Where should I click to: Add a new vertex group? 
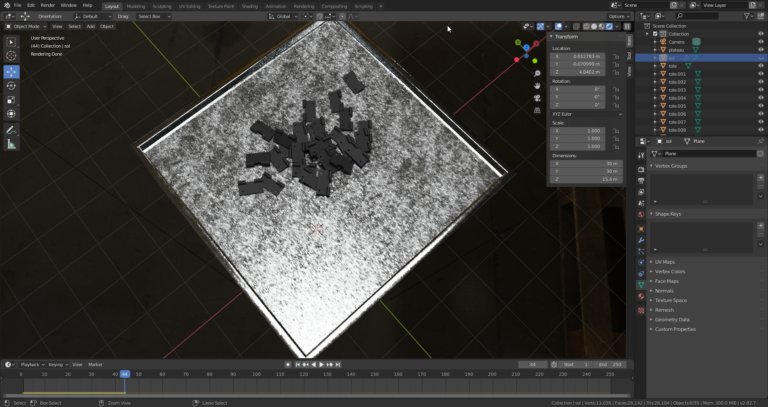click(761, 178)
